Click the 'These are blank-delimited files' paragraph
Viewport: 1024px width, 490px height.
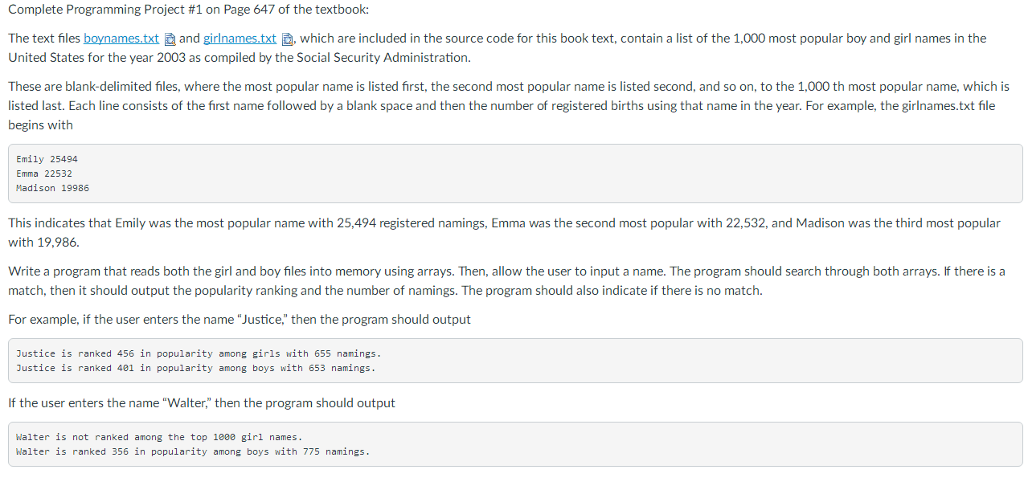[509, 105]
